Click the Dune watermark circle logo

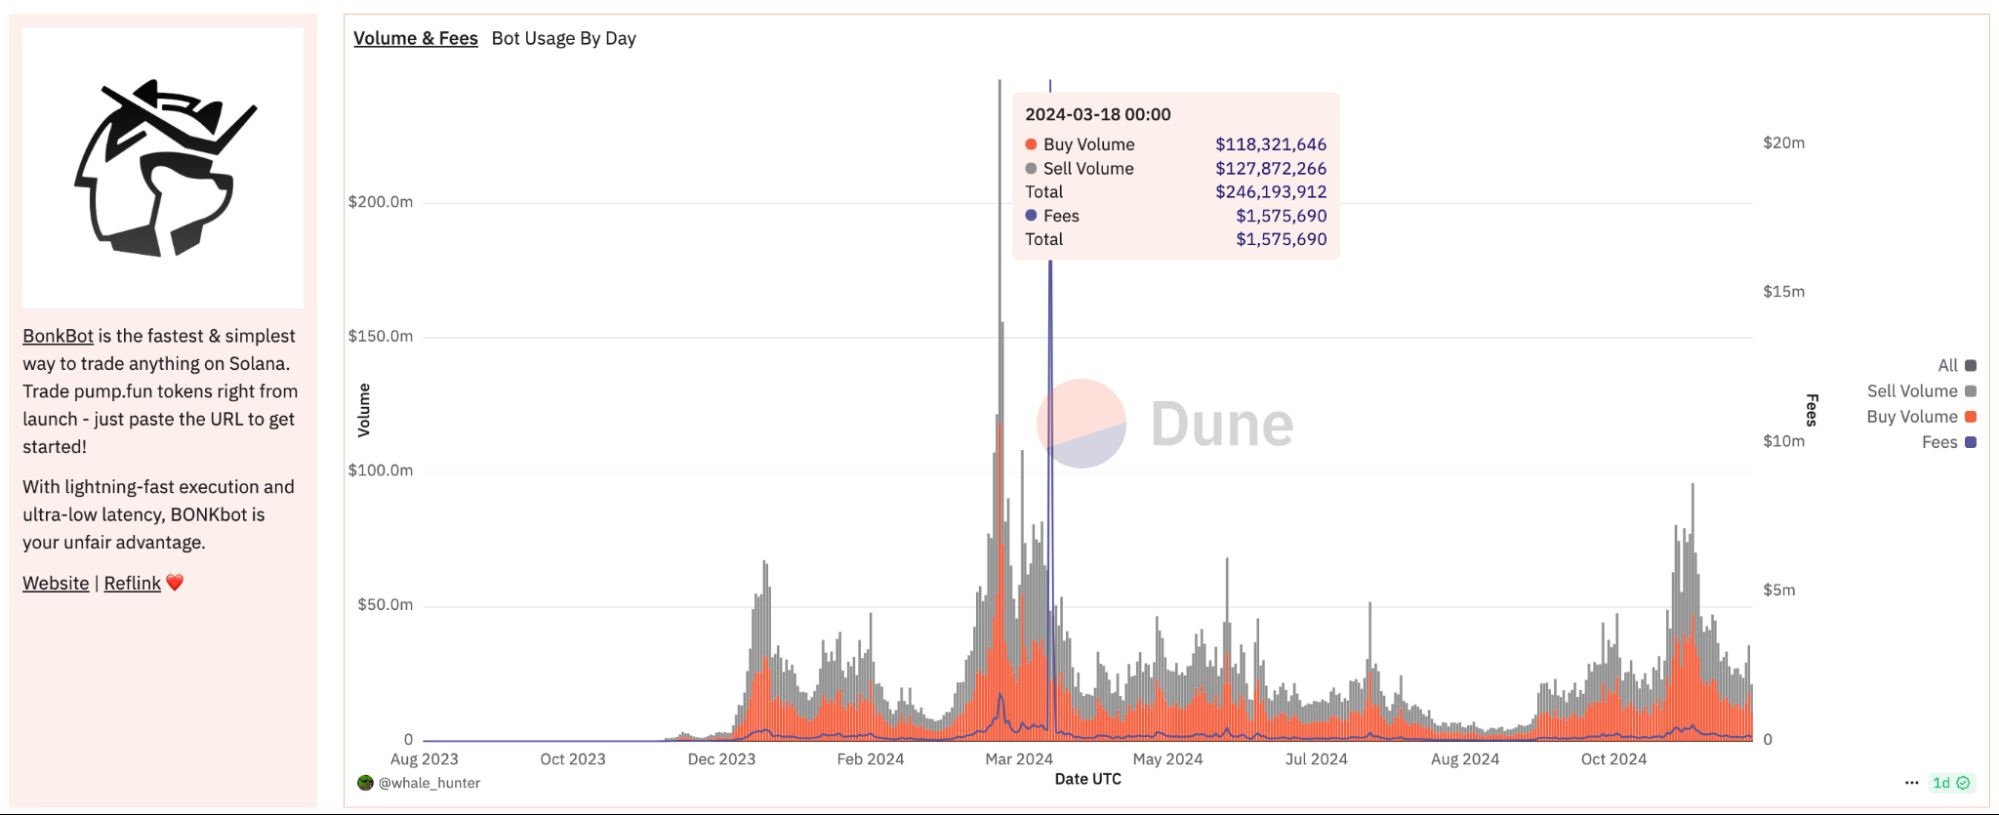pos(1081,424)
